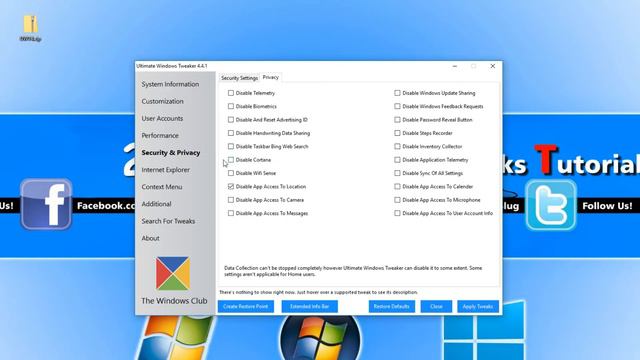Viewport: 640px width, 360px height.
Task: Tick Disable Wifi Sense checkbox
Action: click(231, 173)
